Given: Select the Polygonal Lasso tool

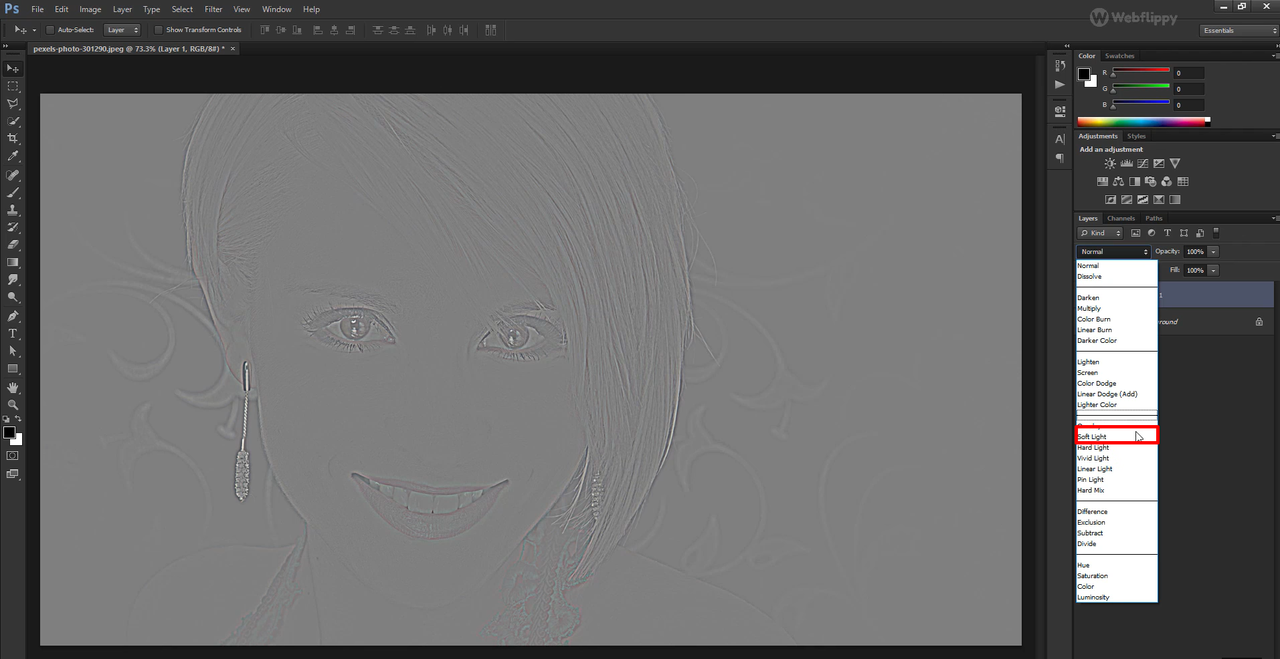Looking at the screenshot, I should [13, 103].
